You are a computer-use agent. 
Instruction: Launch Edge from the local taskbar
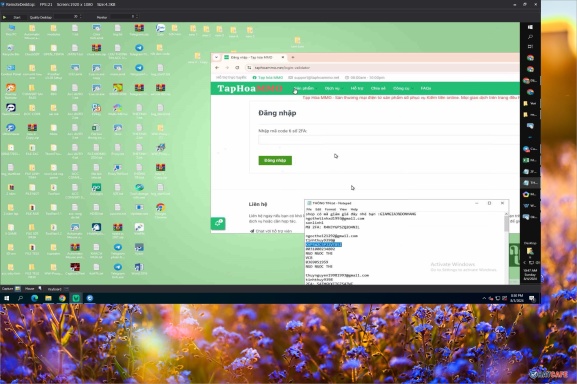[35, 298]
